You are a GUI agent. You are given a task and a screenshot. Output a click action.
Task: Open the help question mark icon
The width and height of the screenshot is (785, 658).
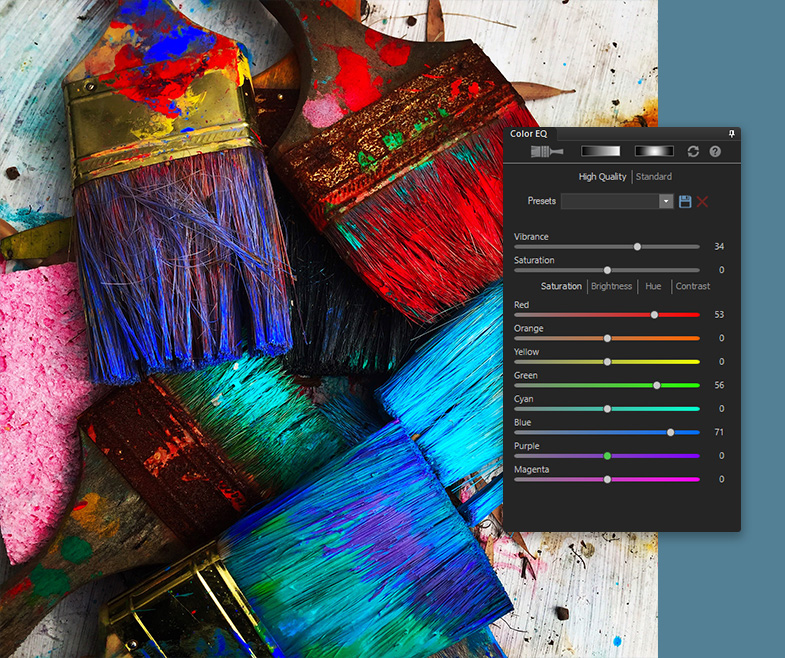point(715,151)
